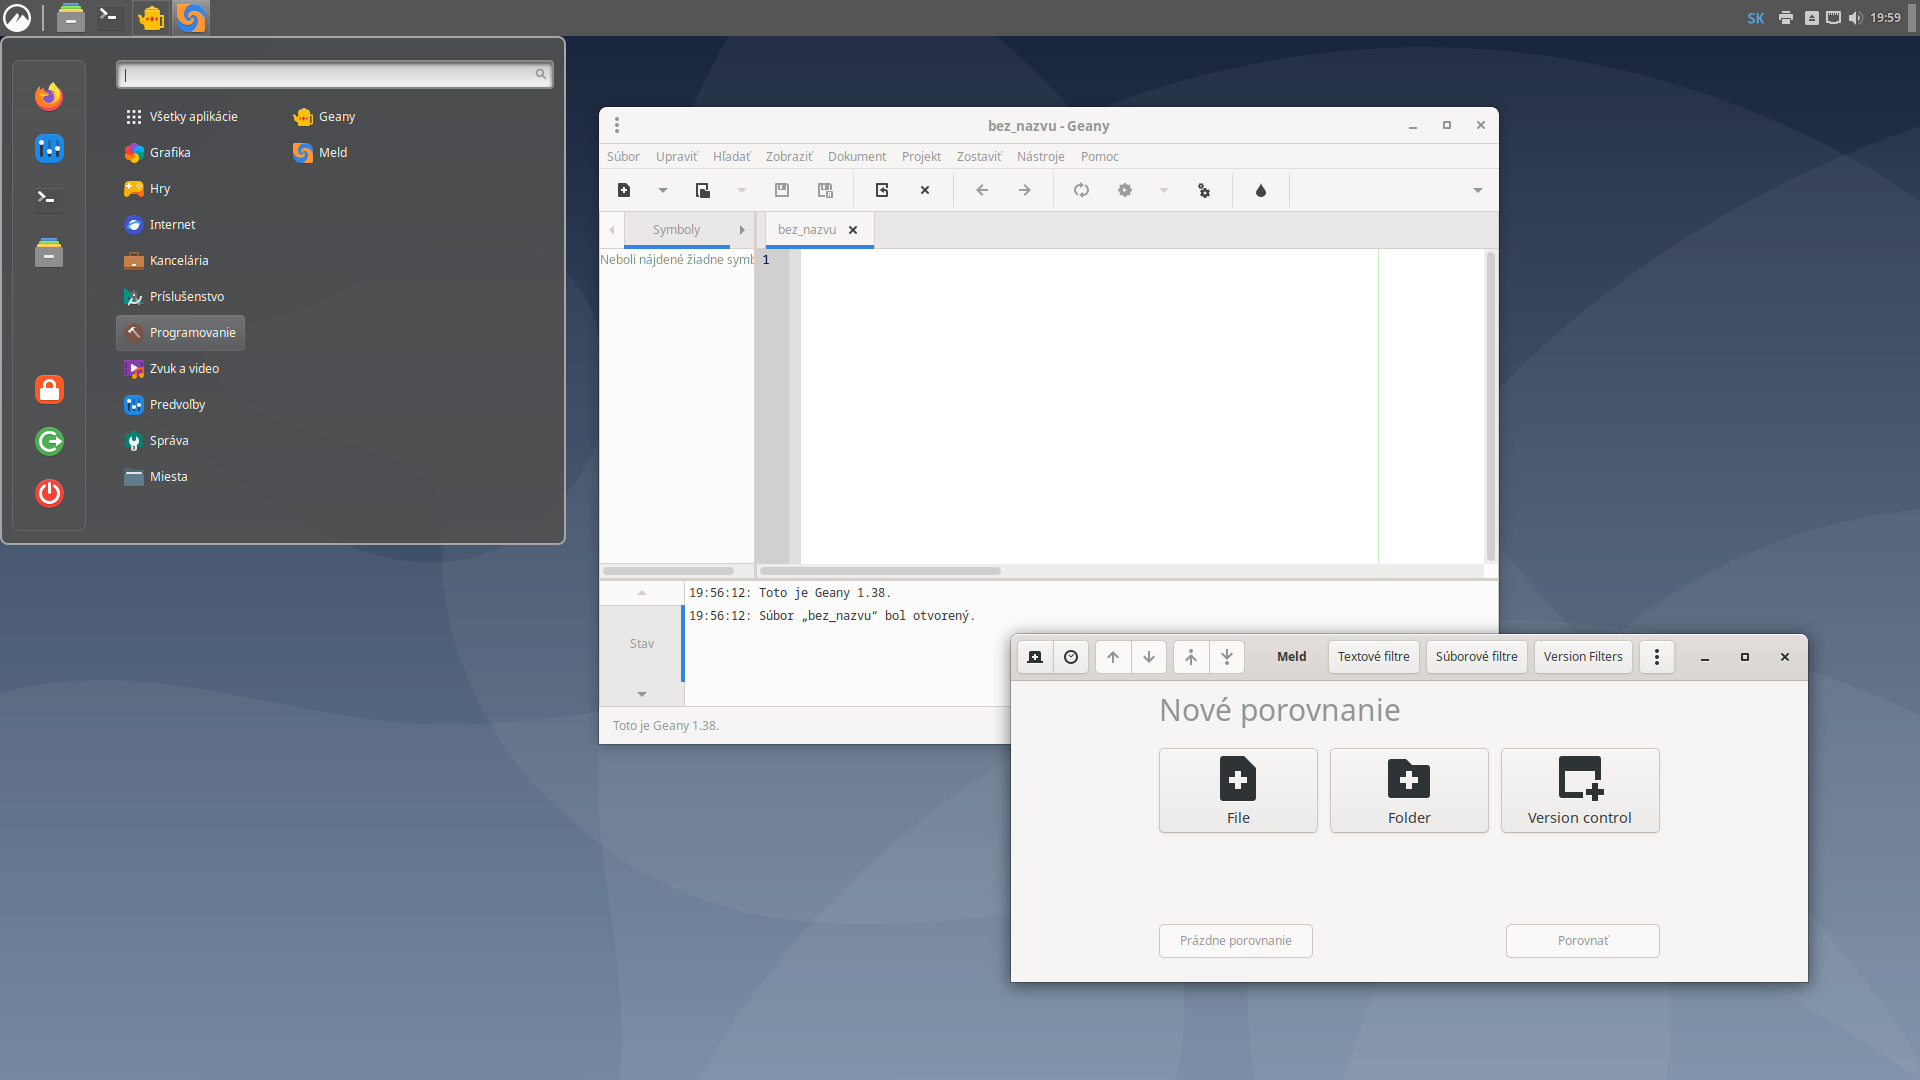This screenshot has width=1920, height=1080.
Task: Select the Internet category
Action: pyautogui.click(x=160, y=225)
